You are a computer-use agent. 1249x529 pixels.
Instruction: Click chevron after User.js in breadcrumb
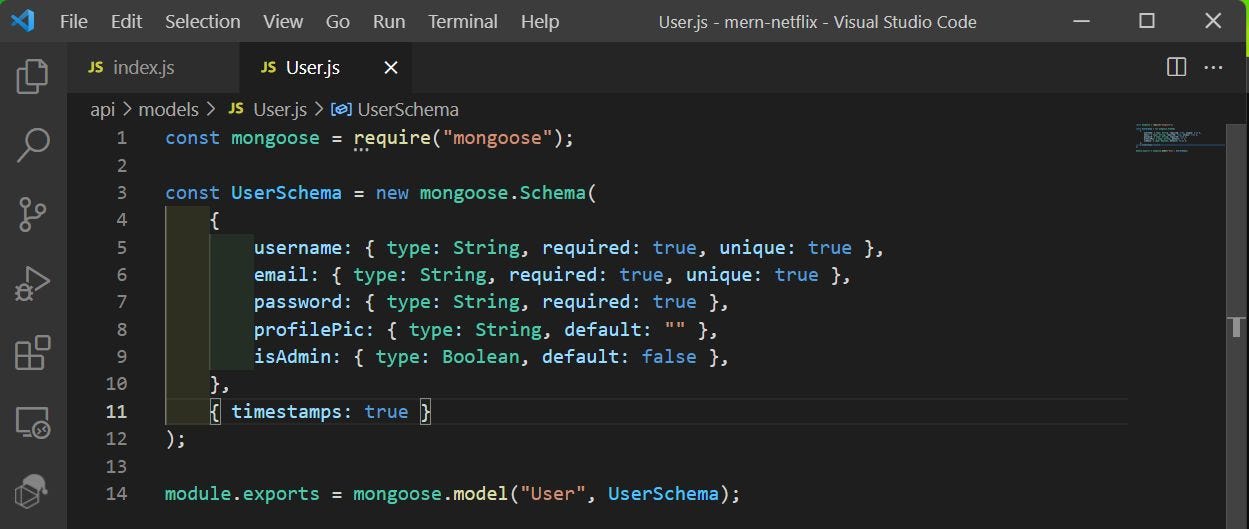(320, 109)
